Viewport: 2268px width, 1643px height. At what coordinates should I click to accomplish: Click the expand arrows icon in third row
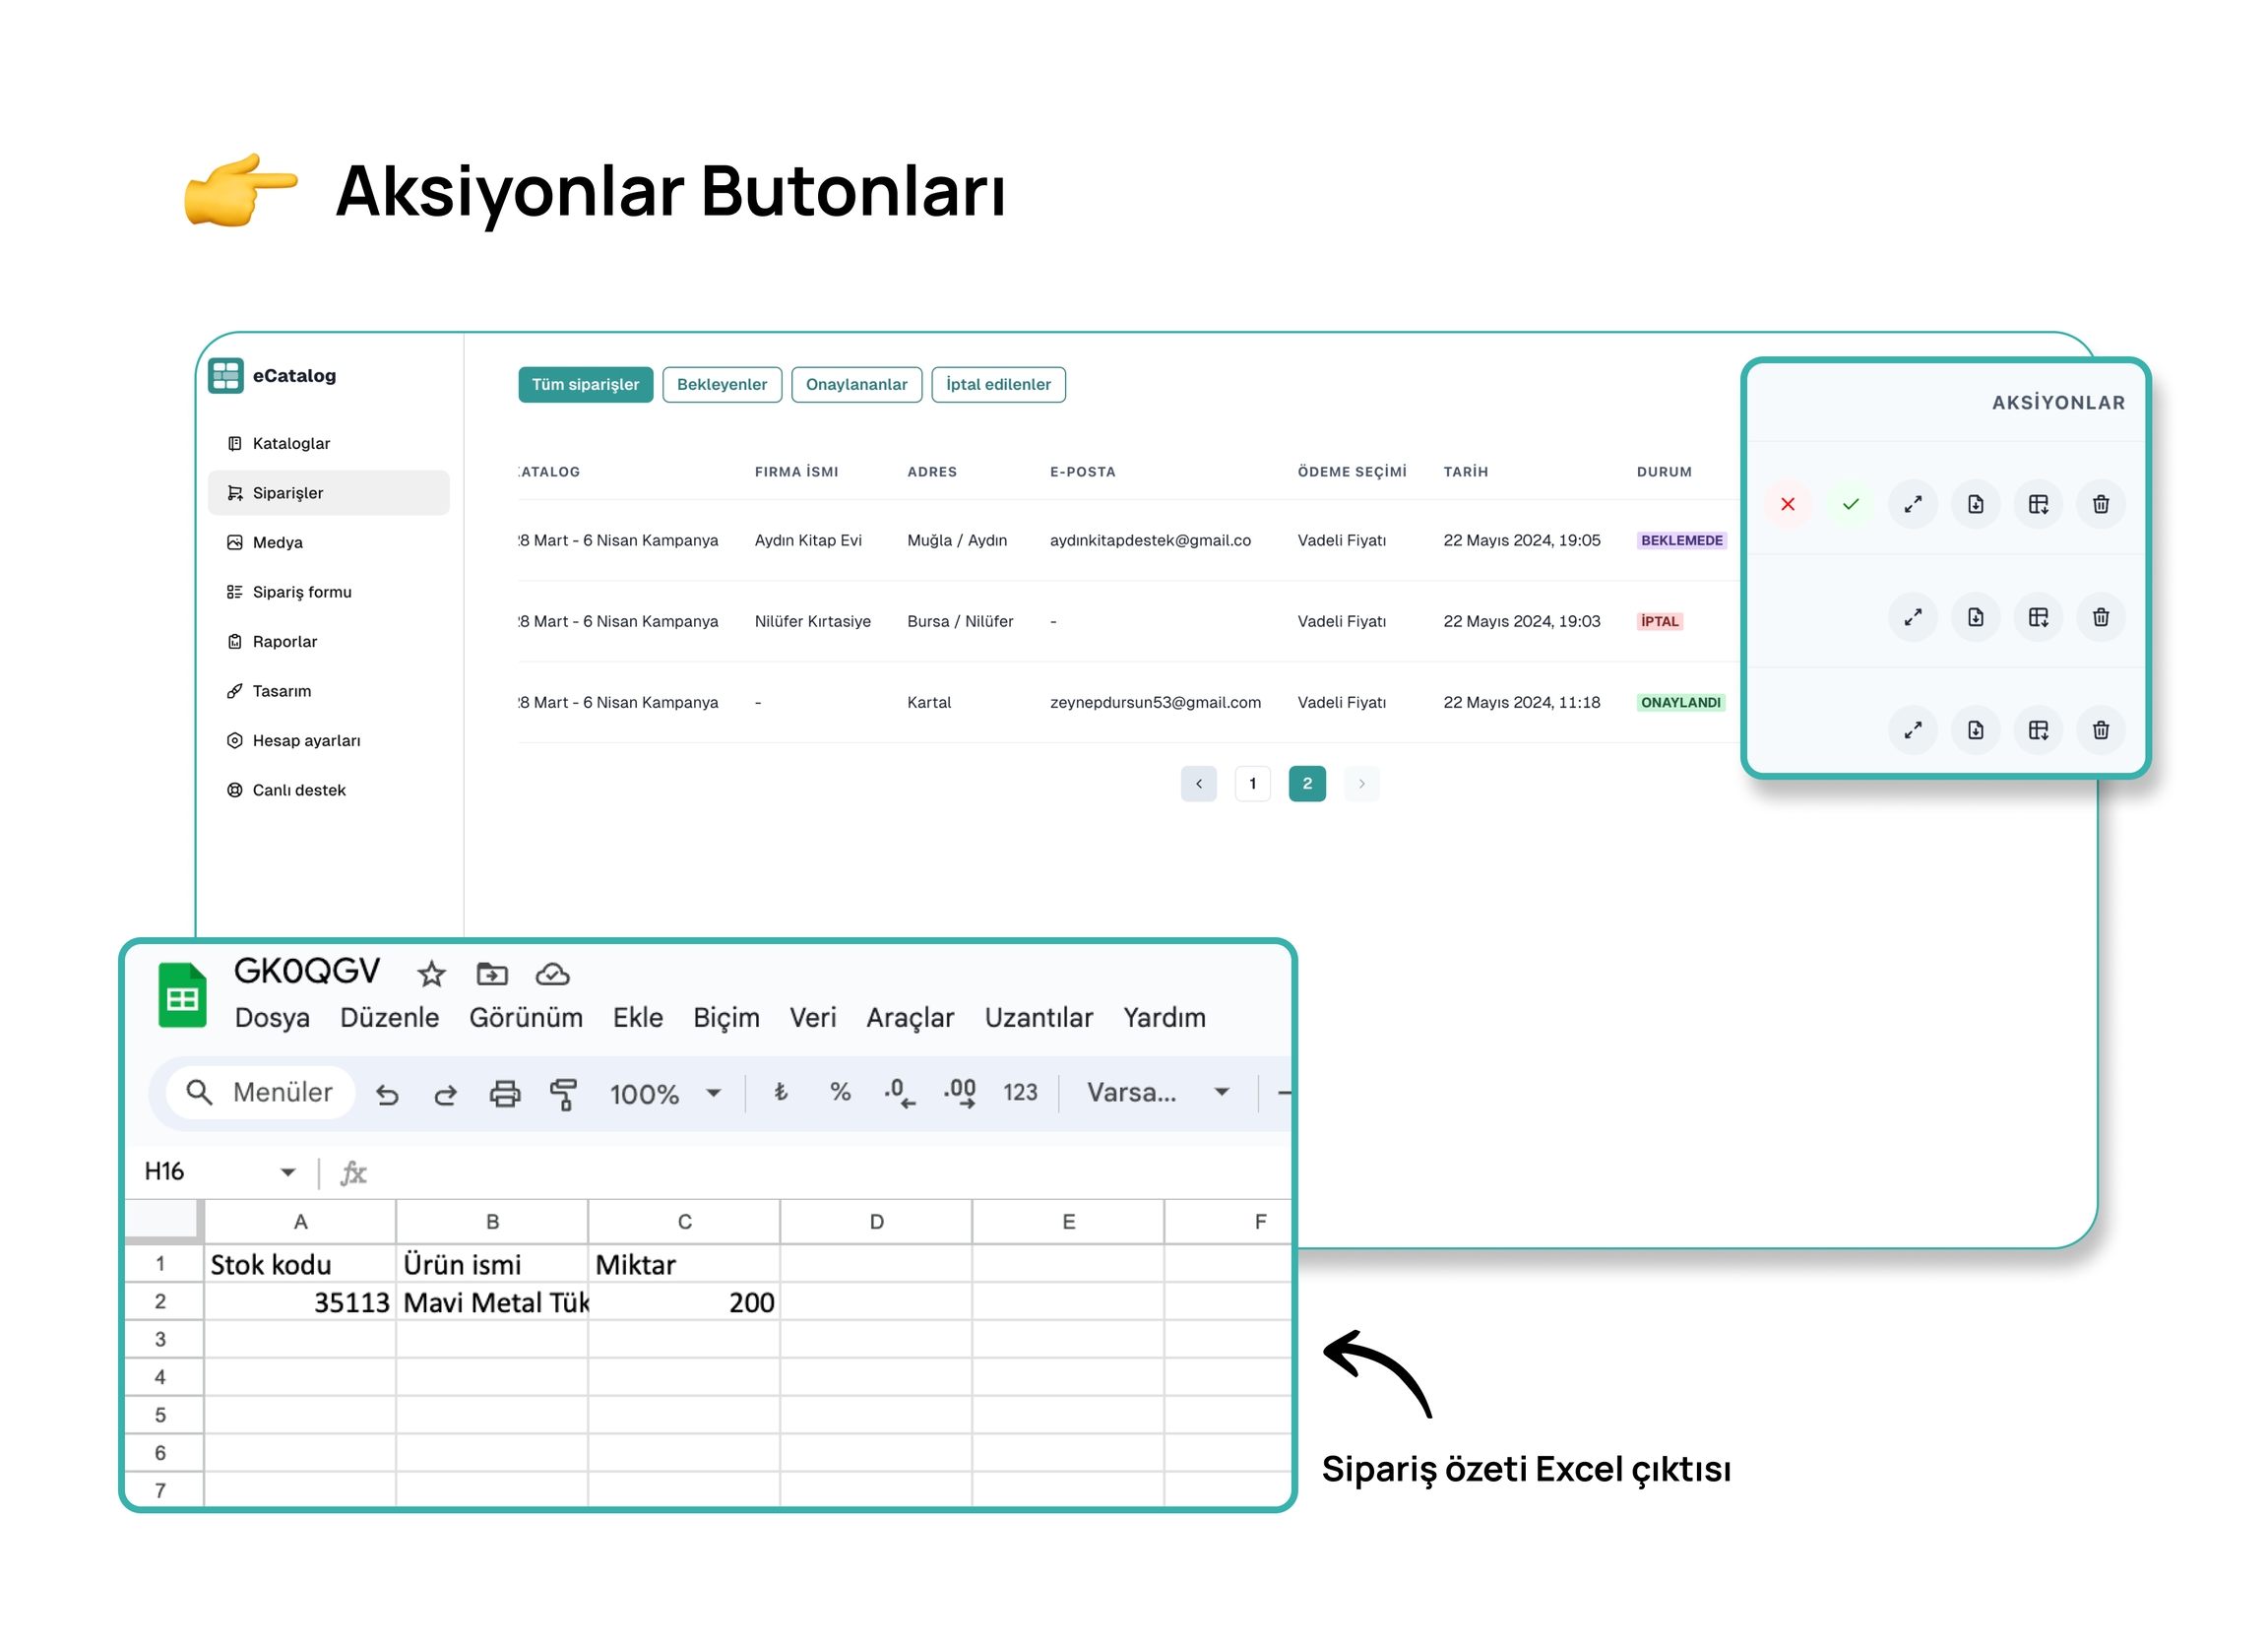coord(1912,730)
